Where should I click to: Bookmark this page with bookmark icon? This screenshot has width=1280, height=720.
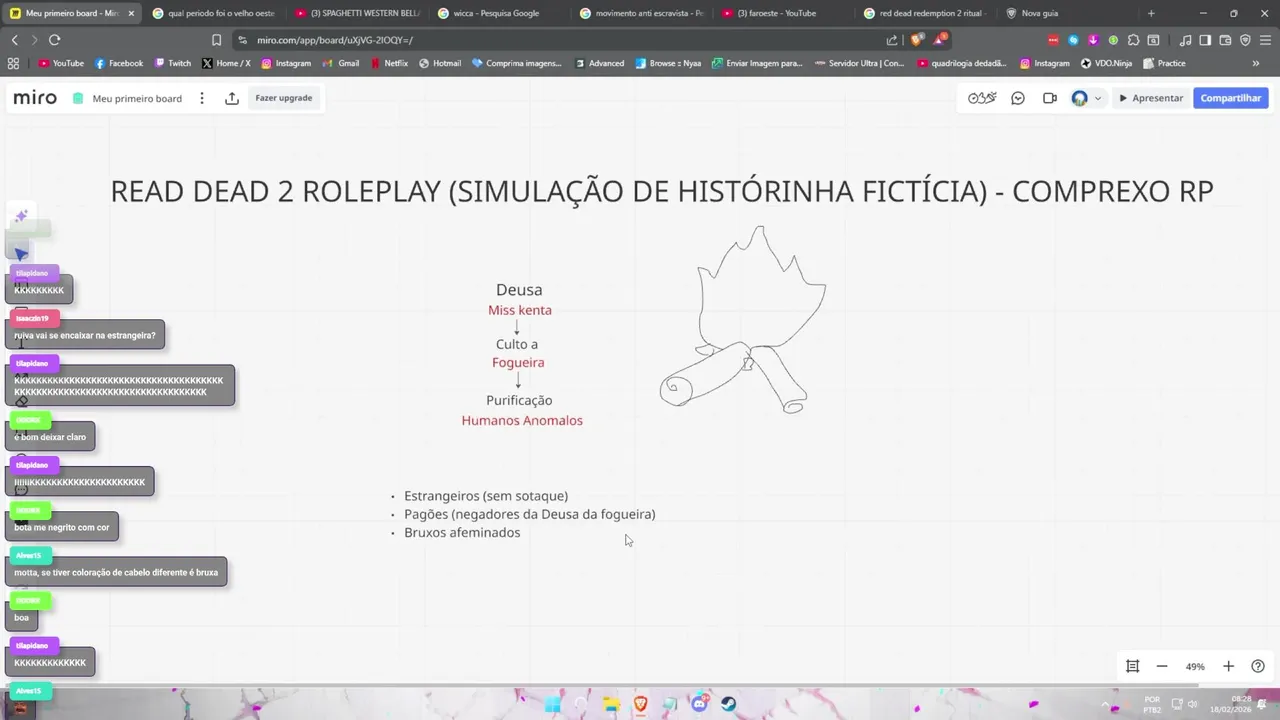216,40
